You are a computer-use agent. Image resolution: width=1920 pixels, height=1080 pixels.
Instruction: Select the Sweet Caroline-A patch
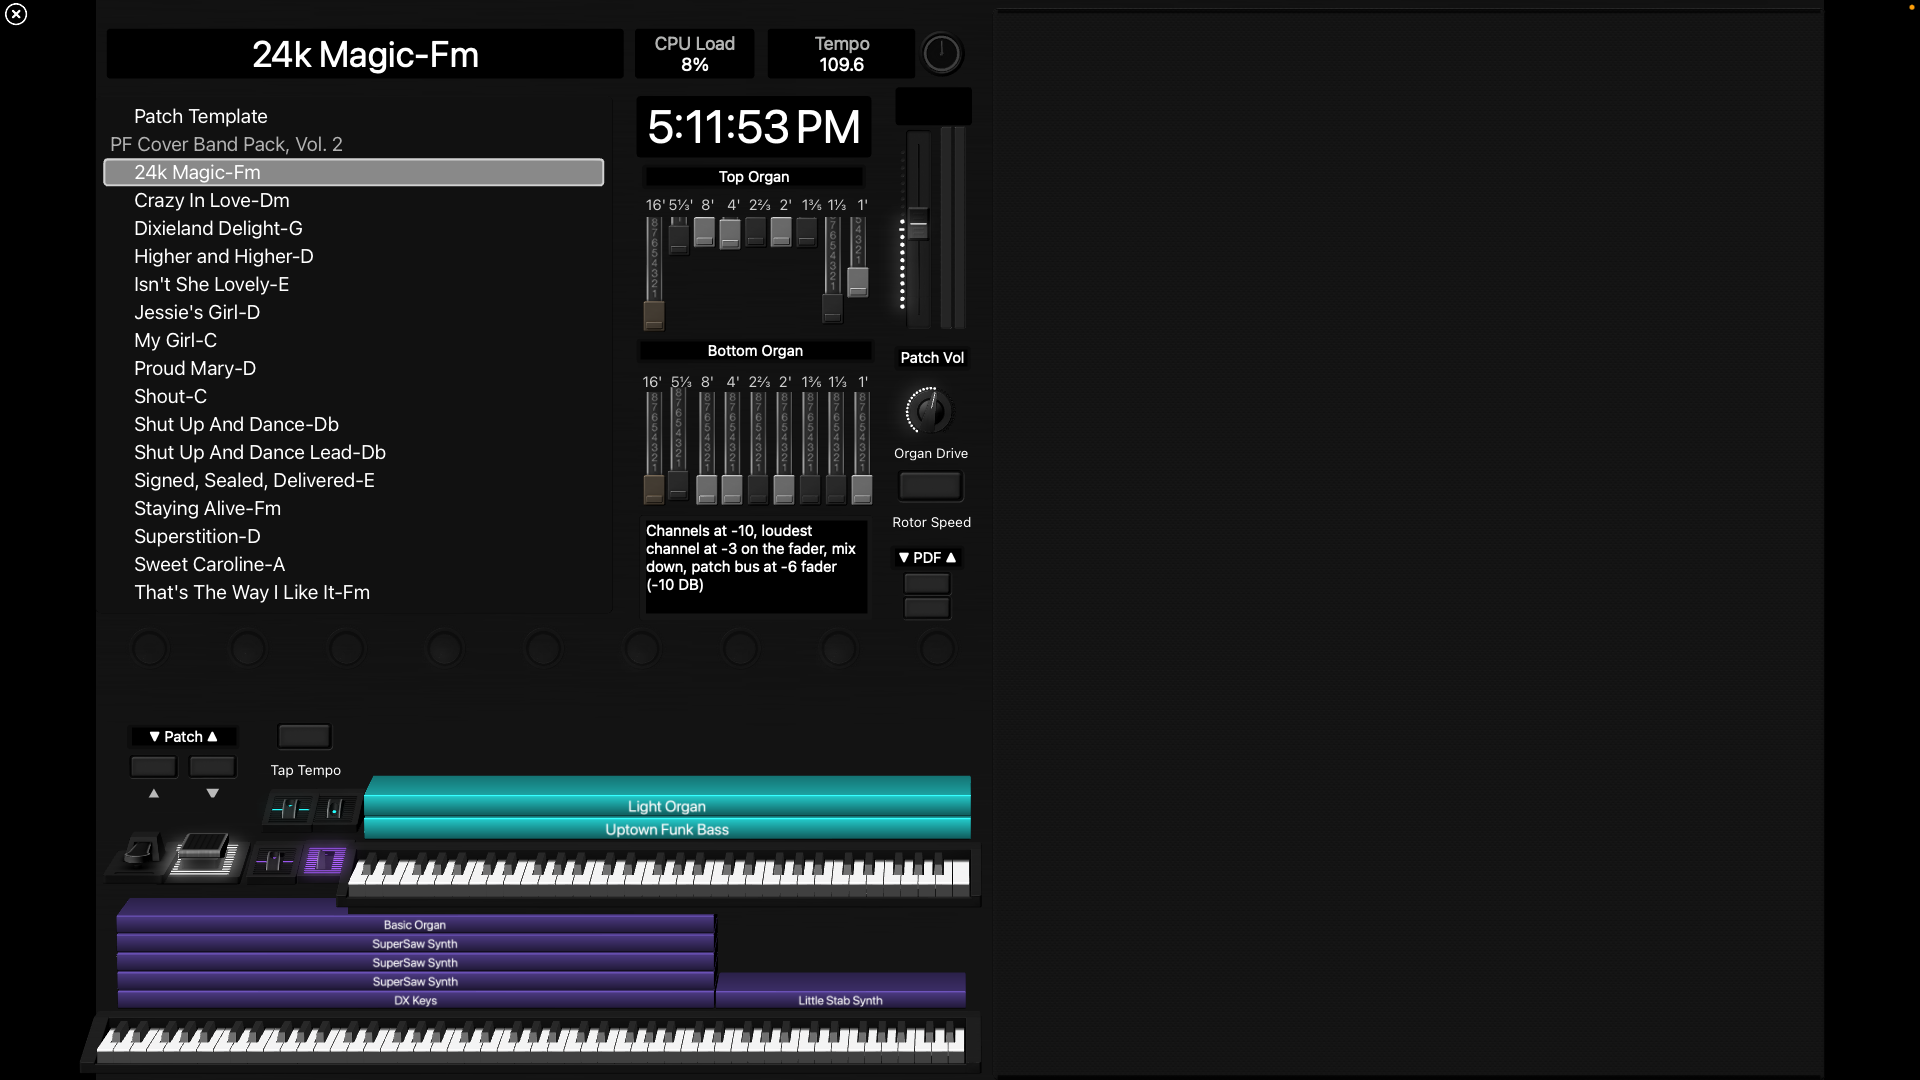pos(209,565)
